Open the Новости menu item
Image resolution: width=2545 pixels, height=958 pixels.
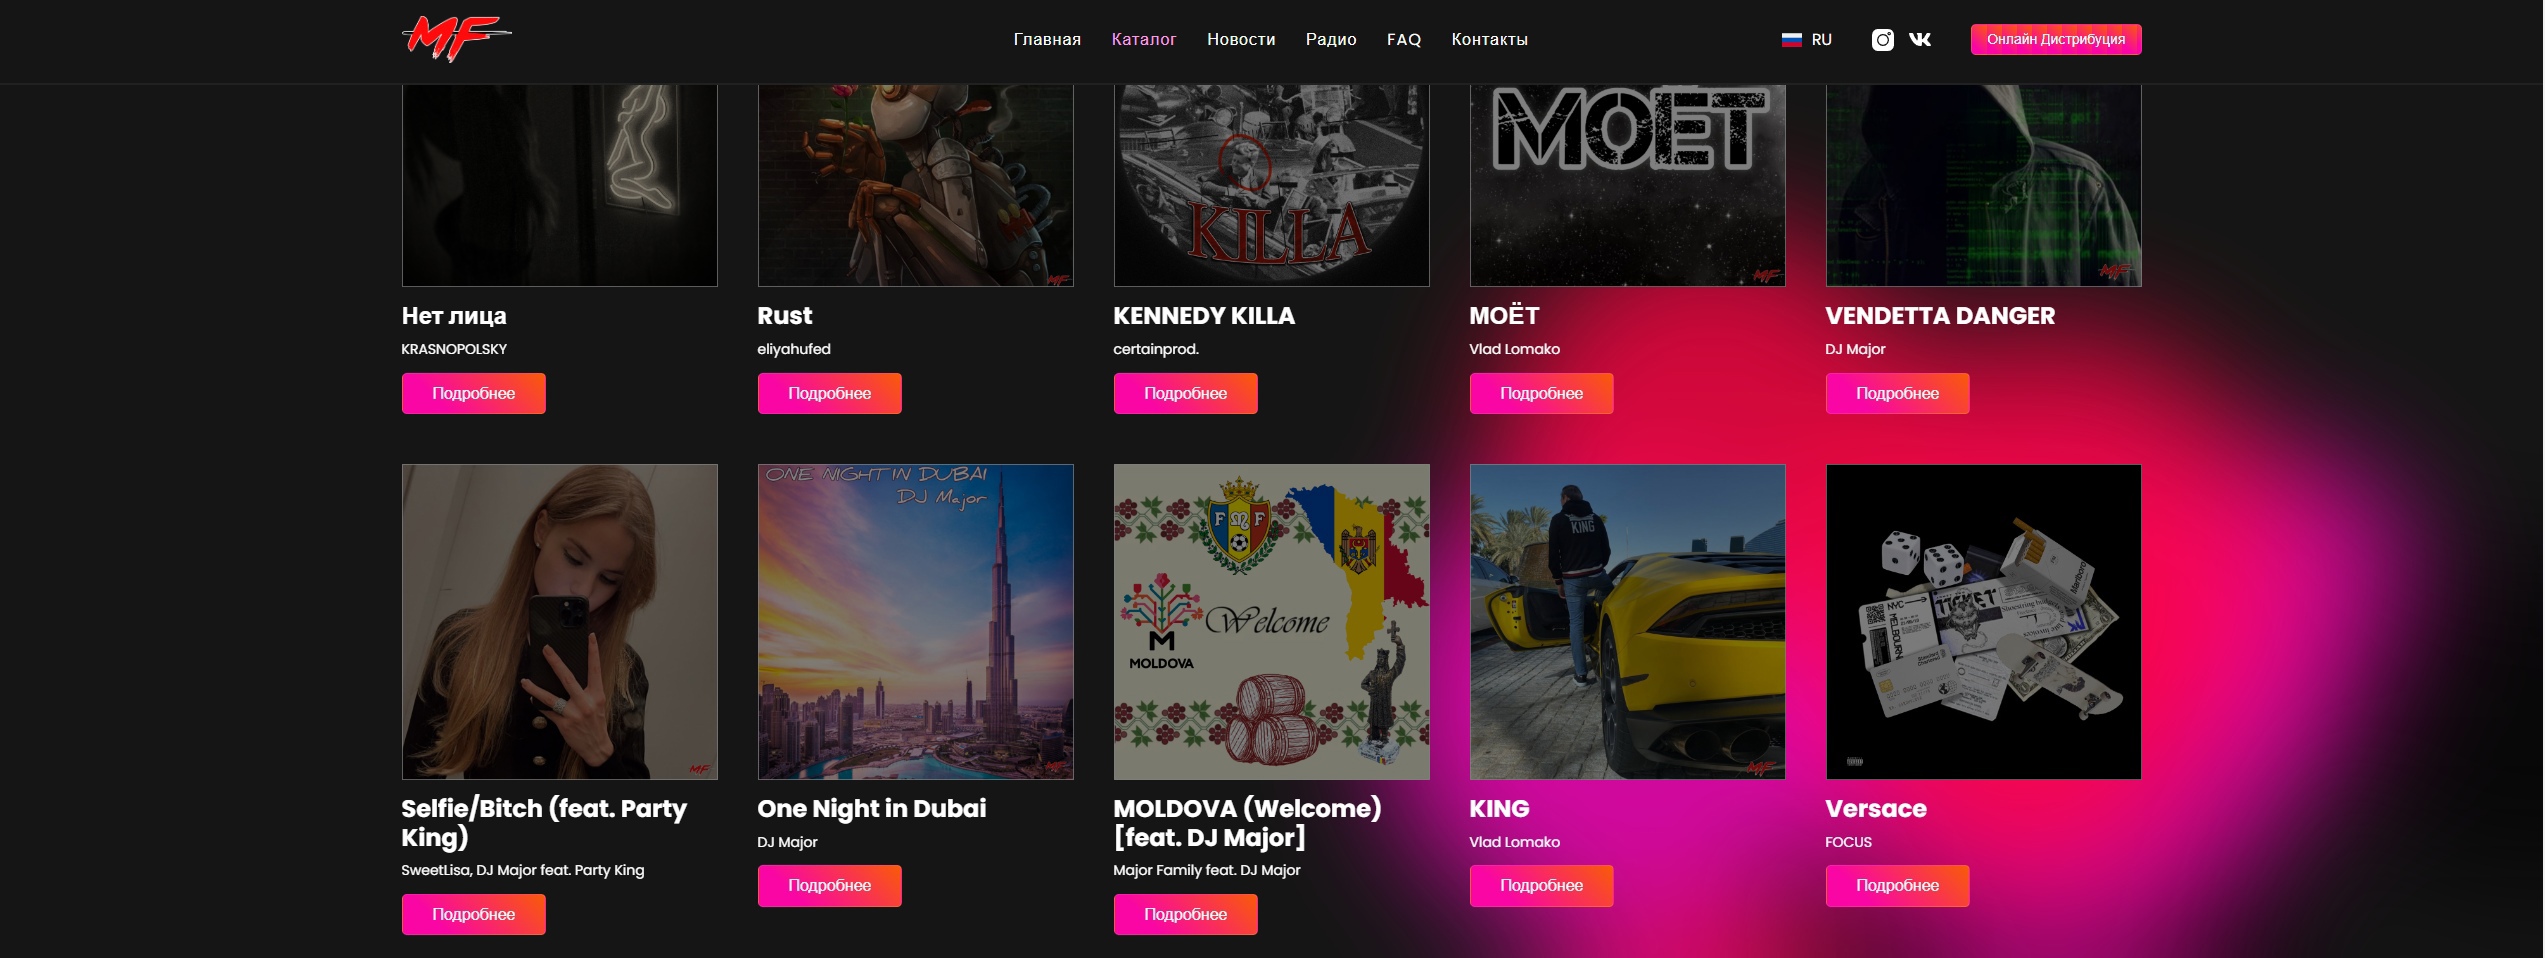point(1241,40)
